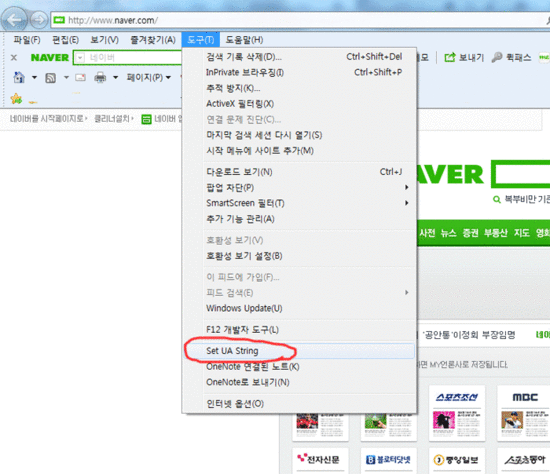Expand the Naver toolbar search dropdown arrow
The image size is (550, 474).
[80, 58]
